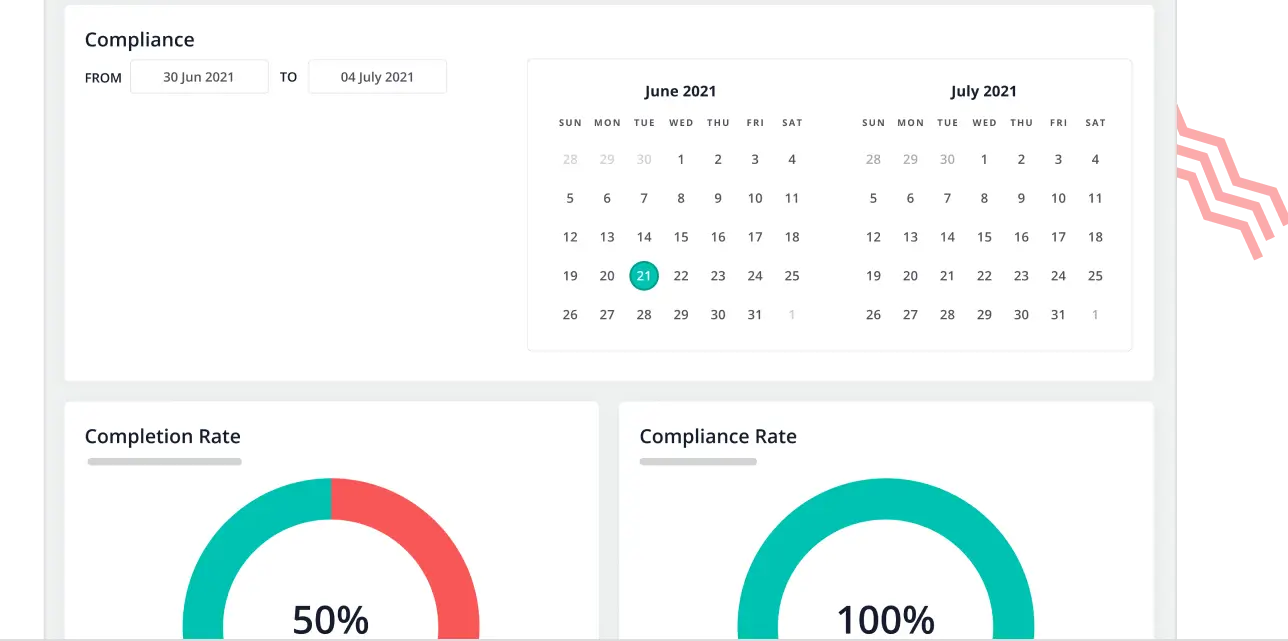Select 27 in the July 2021 calendar
The width and height of the screenshot is (1288, 641).
click(x=910, y=315)
